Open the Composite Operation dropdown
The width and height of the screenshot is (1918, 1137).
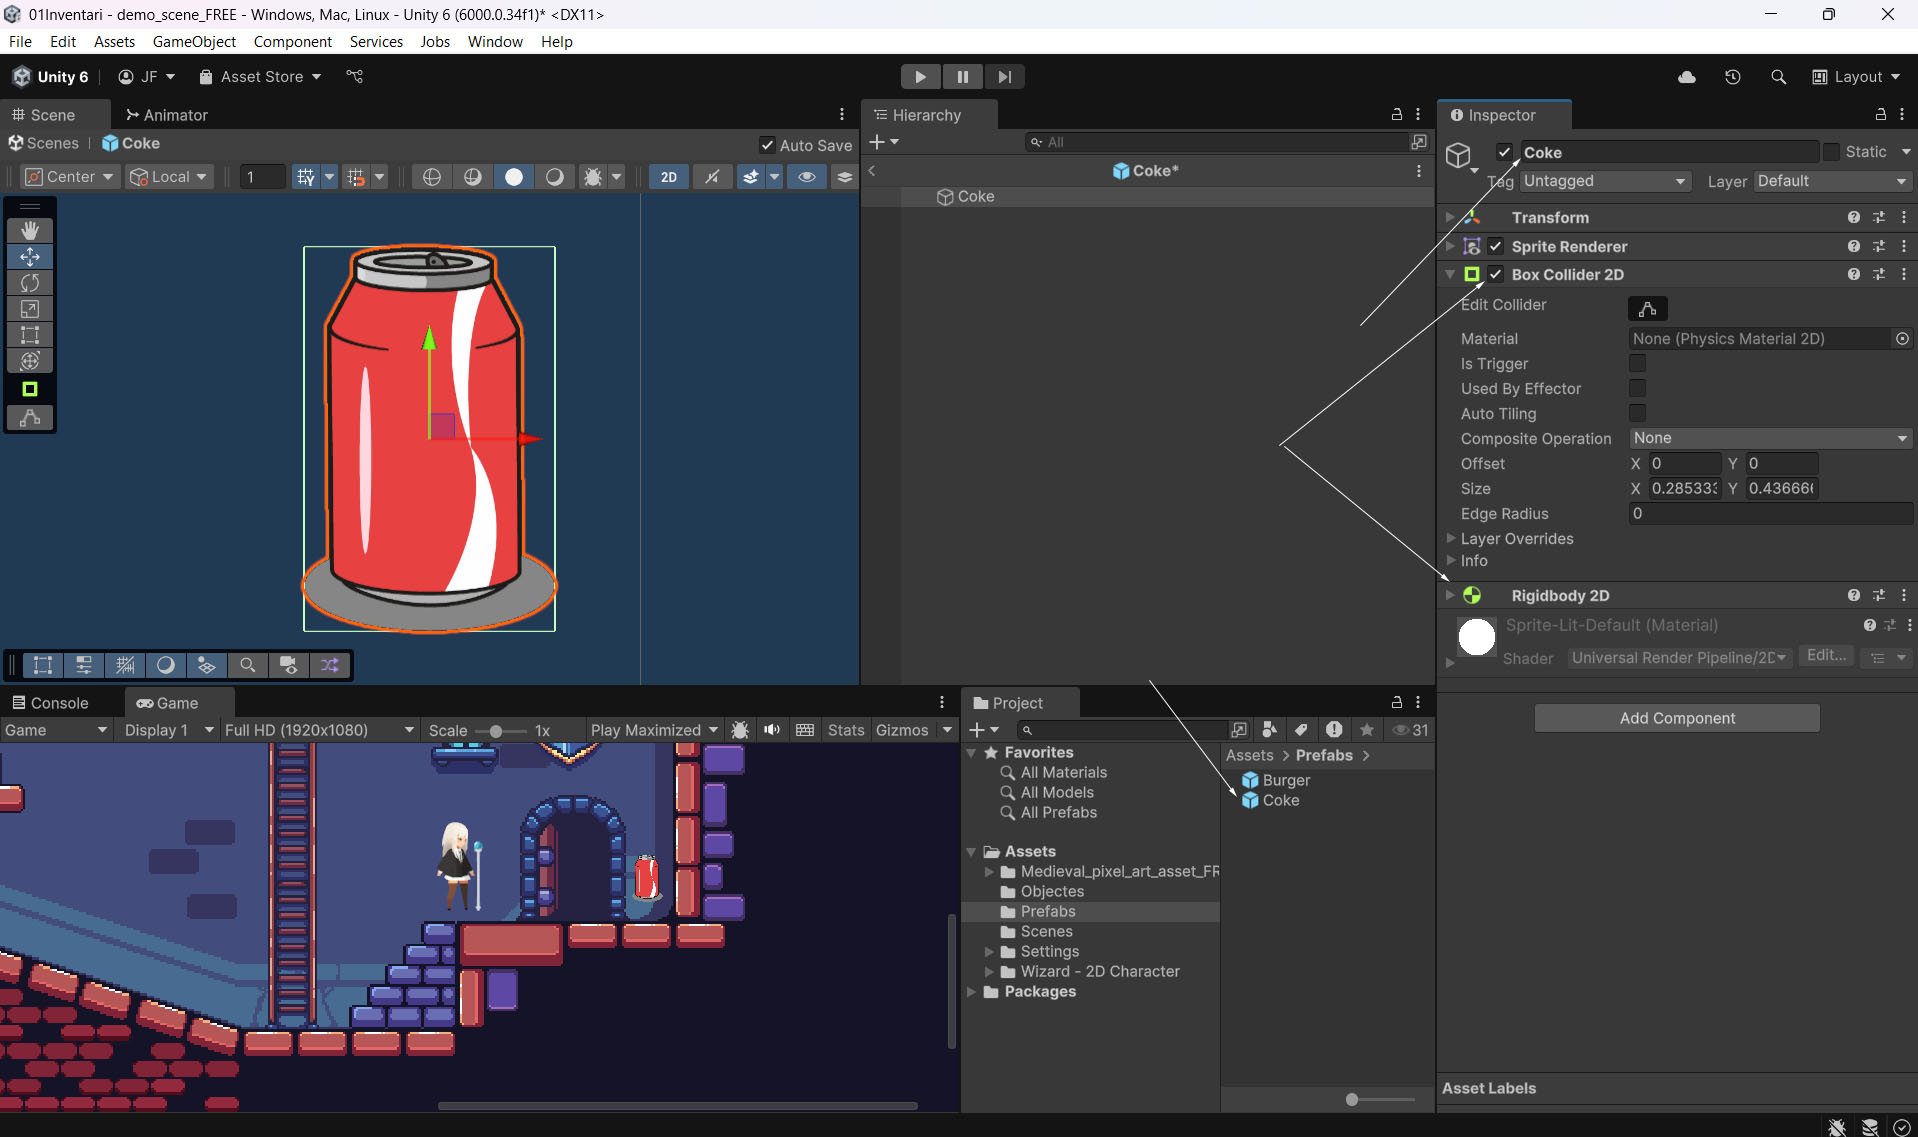[x=1769, y=438]
